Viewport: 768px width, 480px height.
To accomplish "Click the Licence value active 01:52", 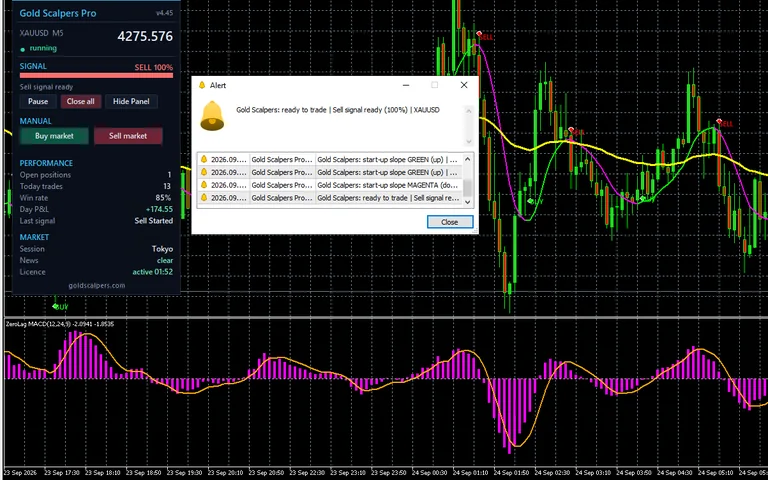I will point(153,272).
